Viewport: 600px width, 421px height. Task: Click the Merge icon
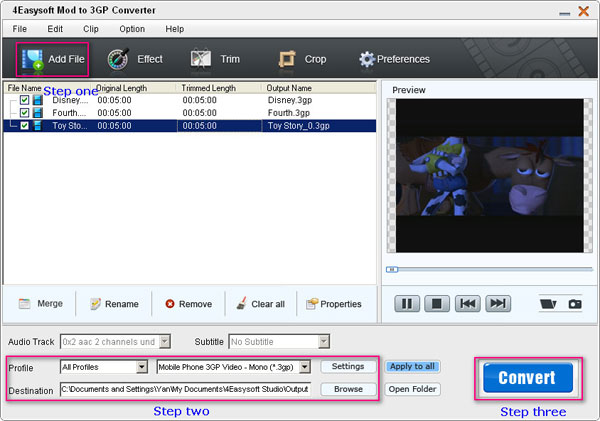[24, 304]
